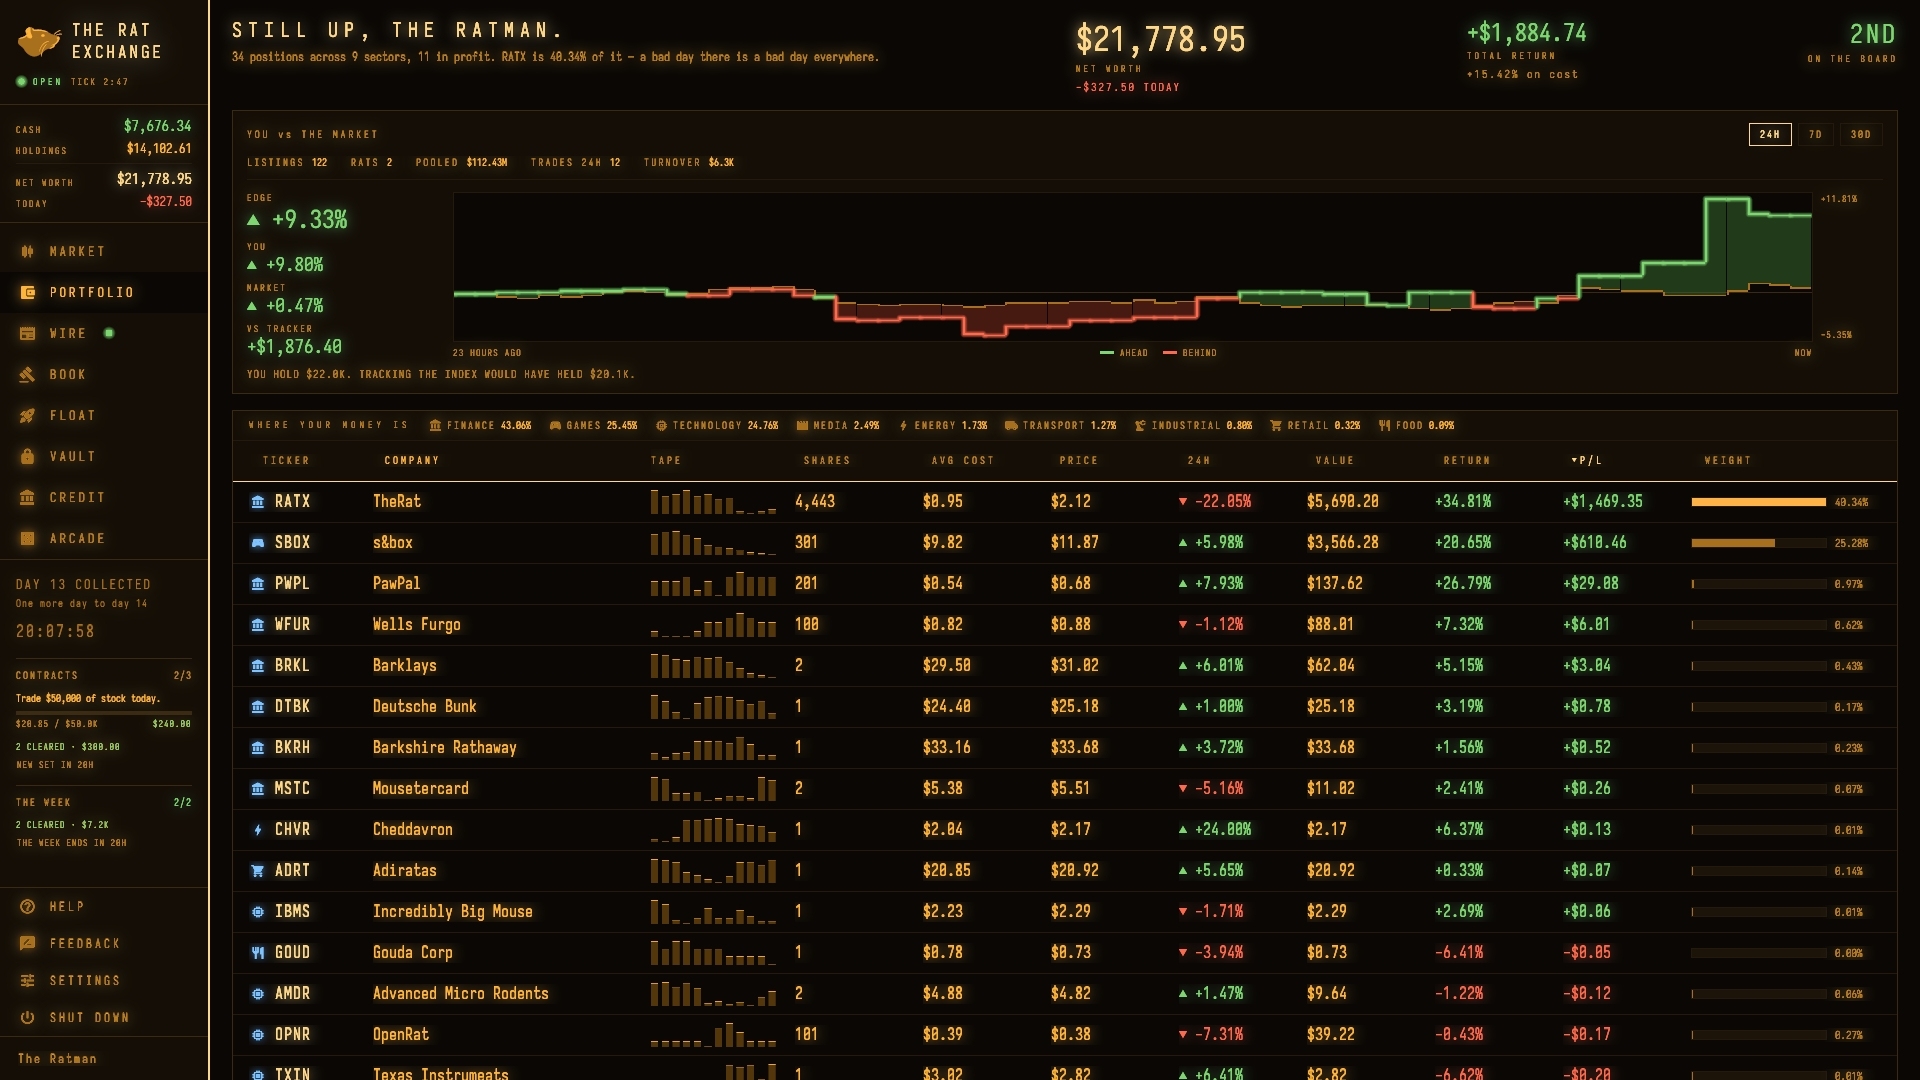
Task: Open the Wire news icon
Action: [x=28, y=333]
